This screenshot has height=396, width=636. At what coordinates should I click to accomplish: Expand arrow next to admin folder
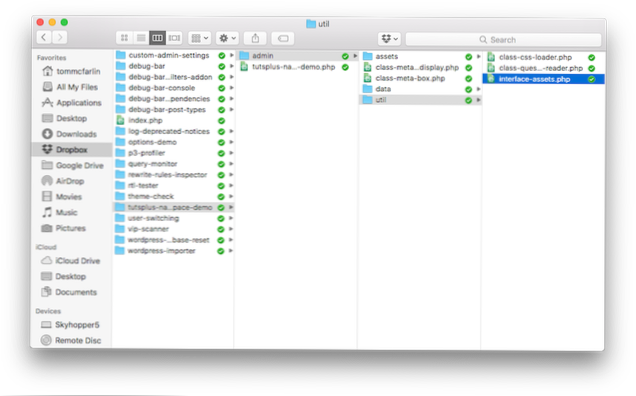tap(355, 56)
